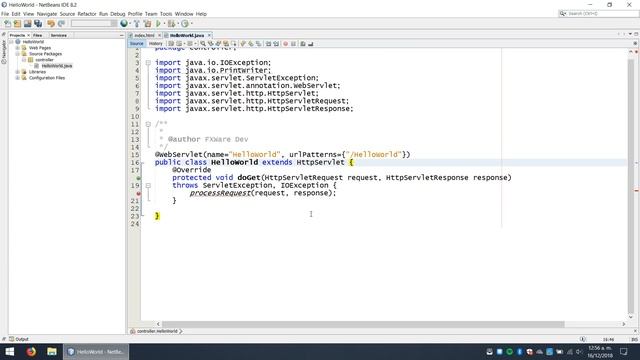Collapse the HelloWorld project root node
The height and width of the screenshot is (360, 640).
(x=11, y=42)
